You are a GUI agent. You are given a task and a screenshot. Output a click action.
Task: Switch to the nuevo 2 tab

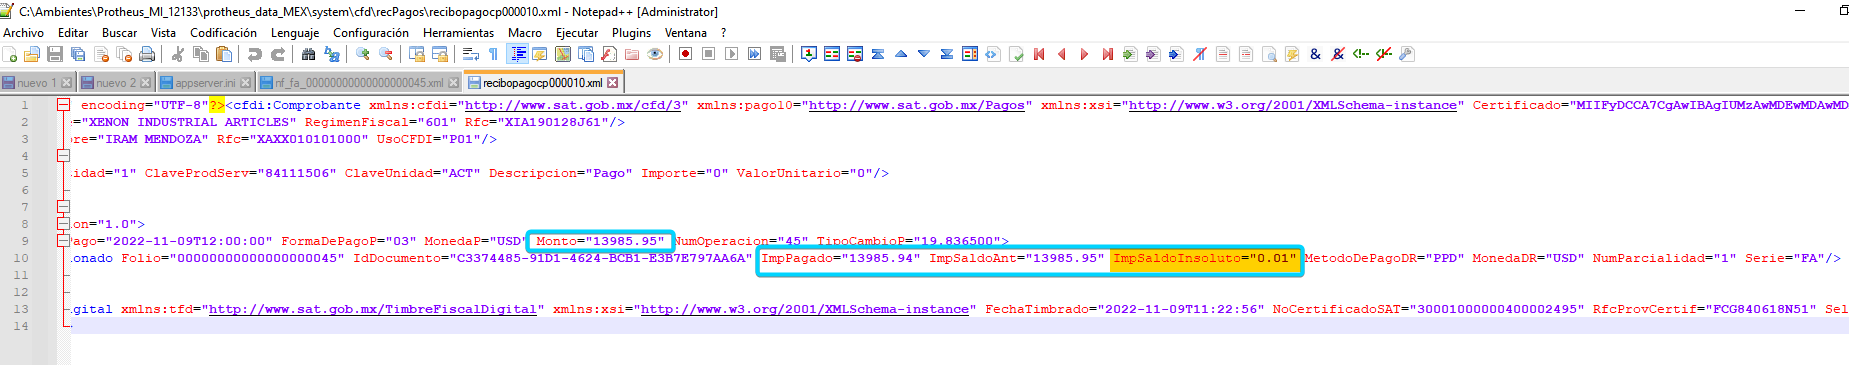(x=116, y=82)
